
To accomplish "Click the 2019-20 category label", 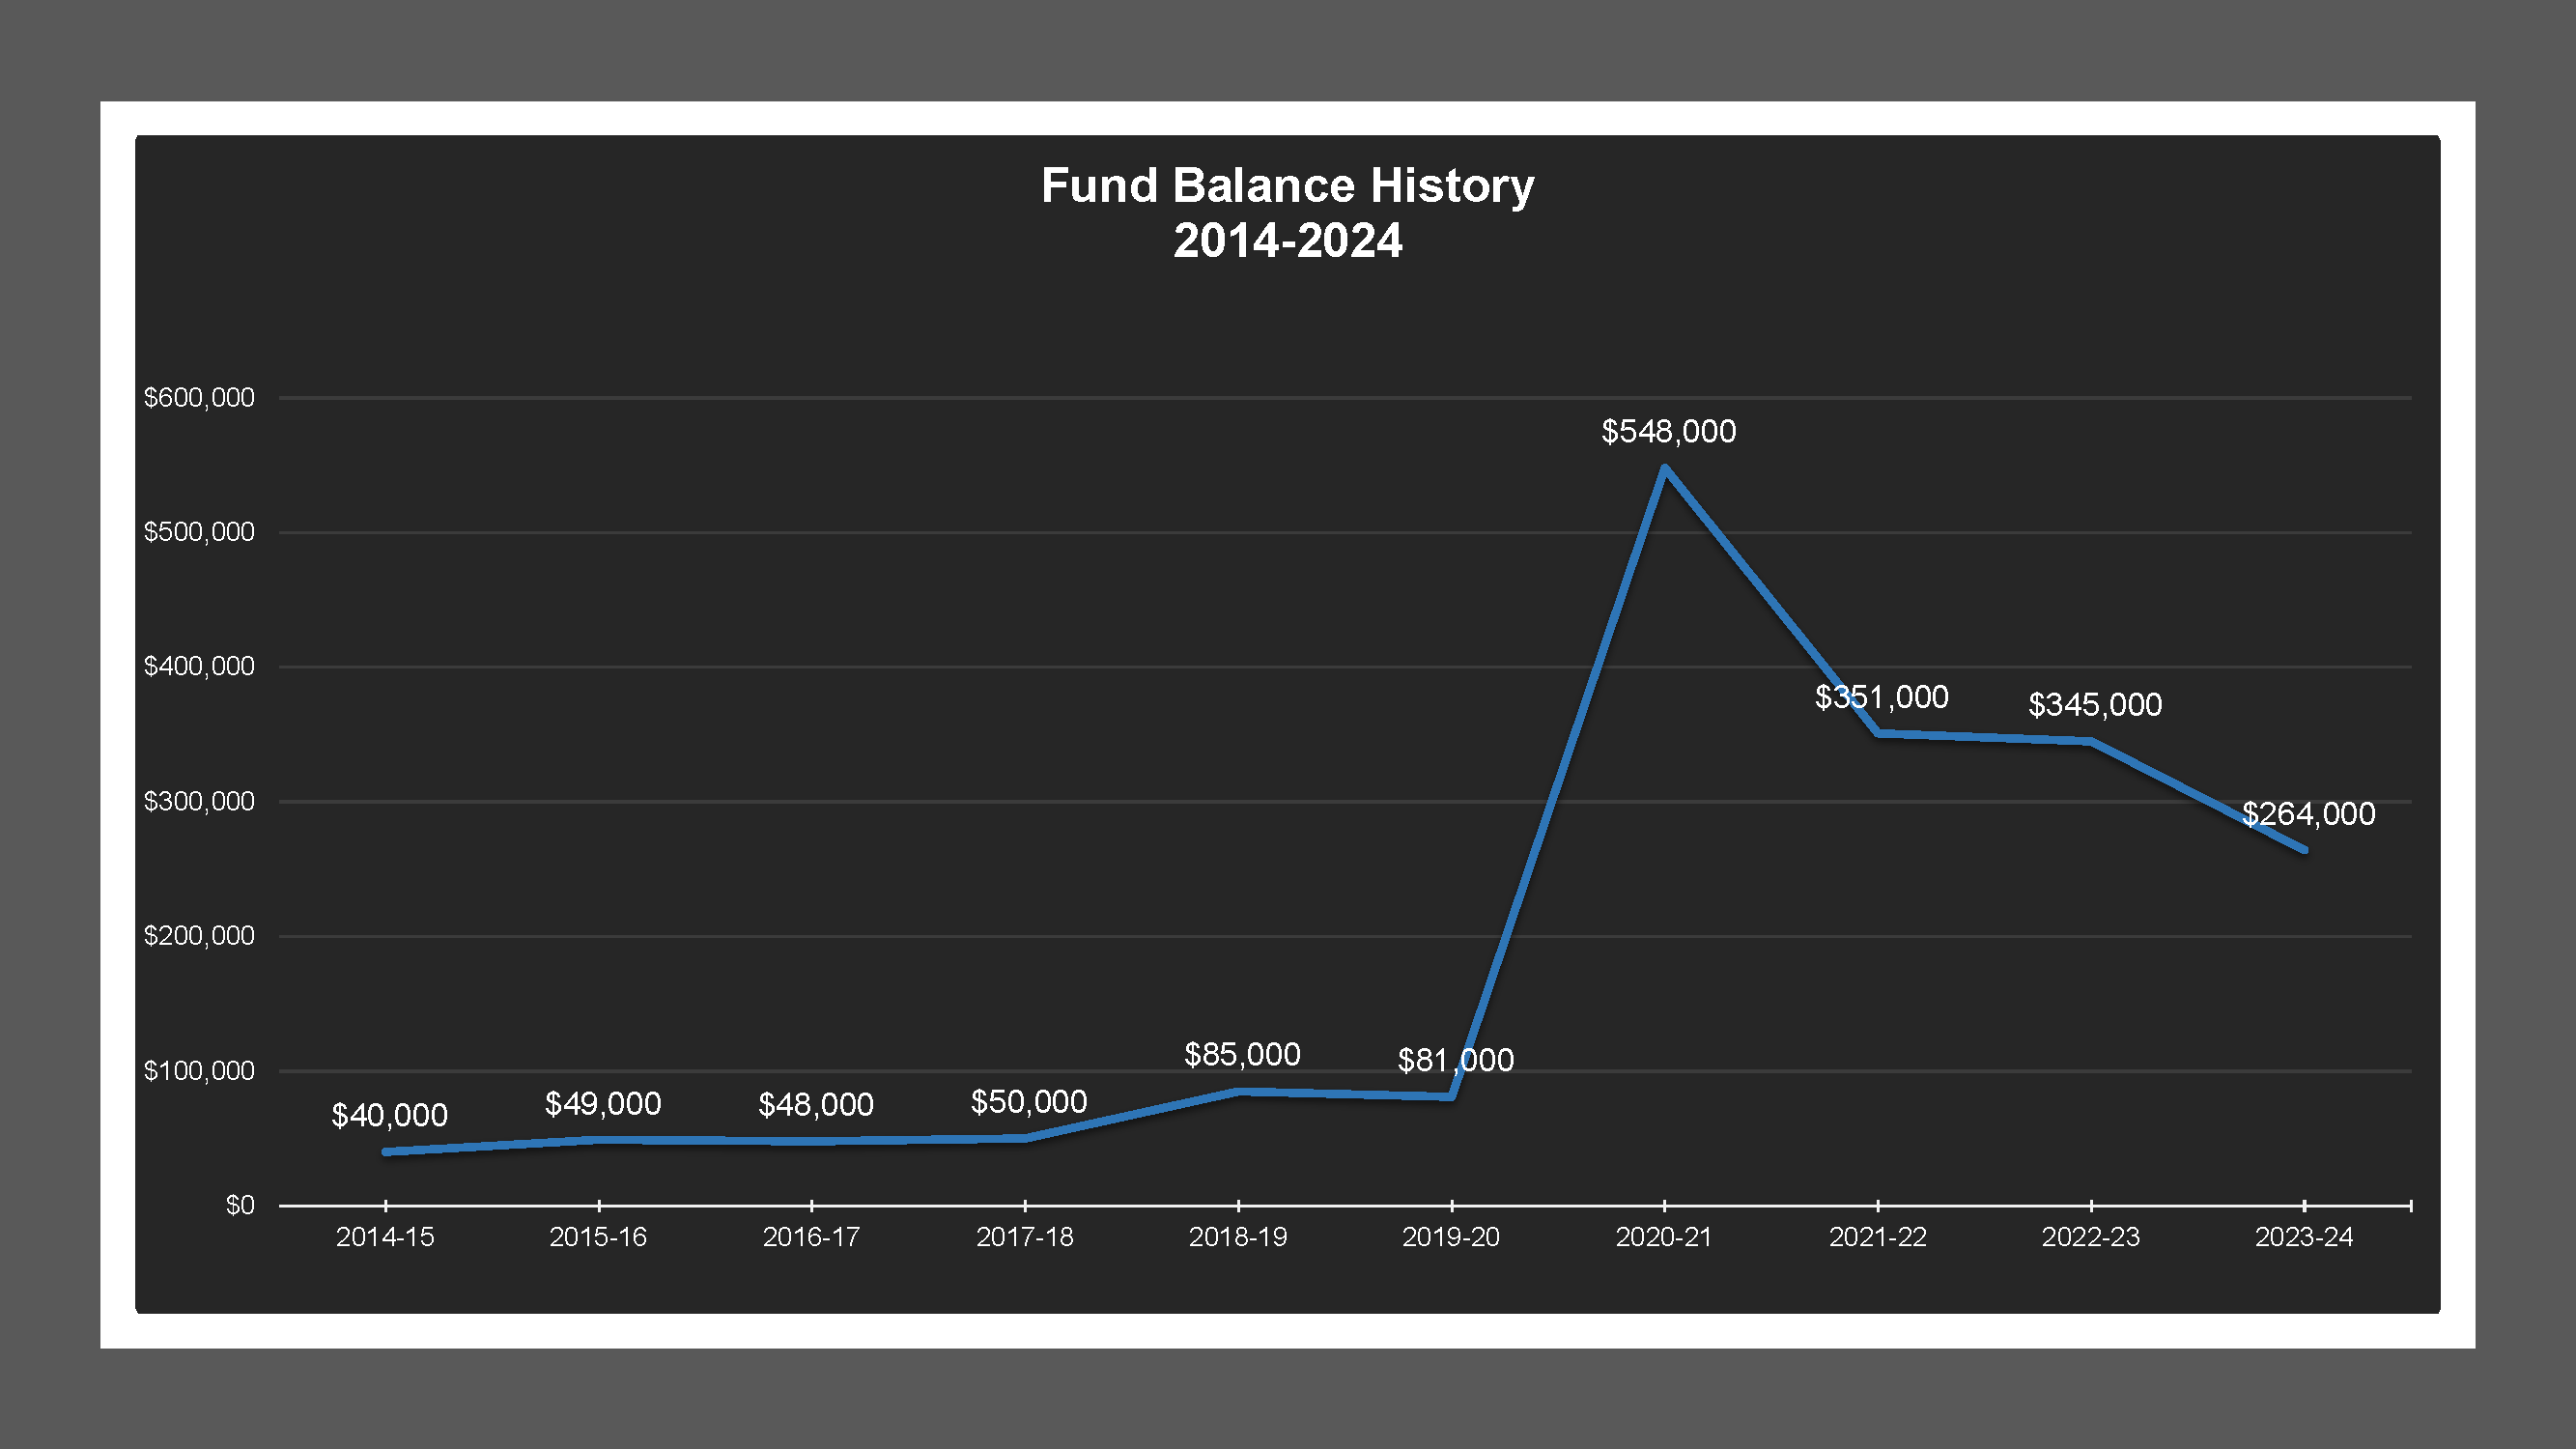I will [x=1451, y=1237].
